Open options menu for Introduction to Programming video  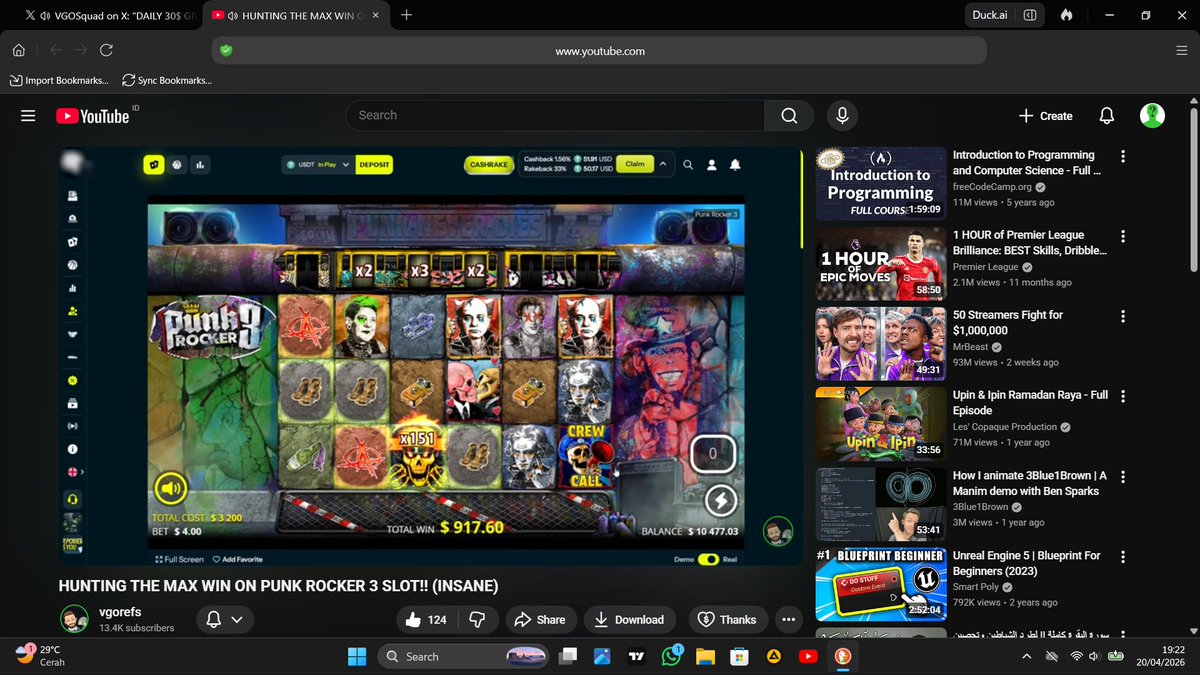(x=1123, y=156)
